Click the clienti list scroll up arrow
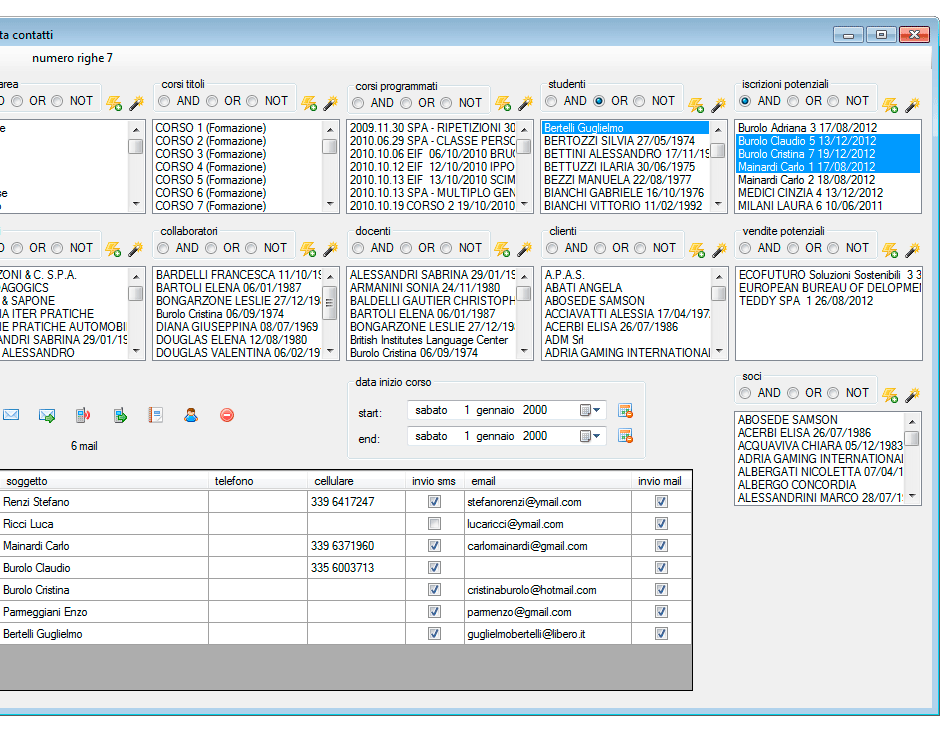 [x=719, y=276]
